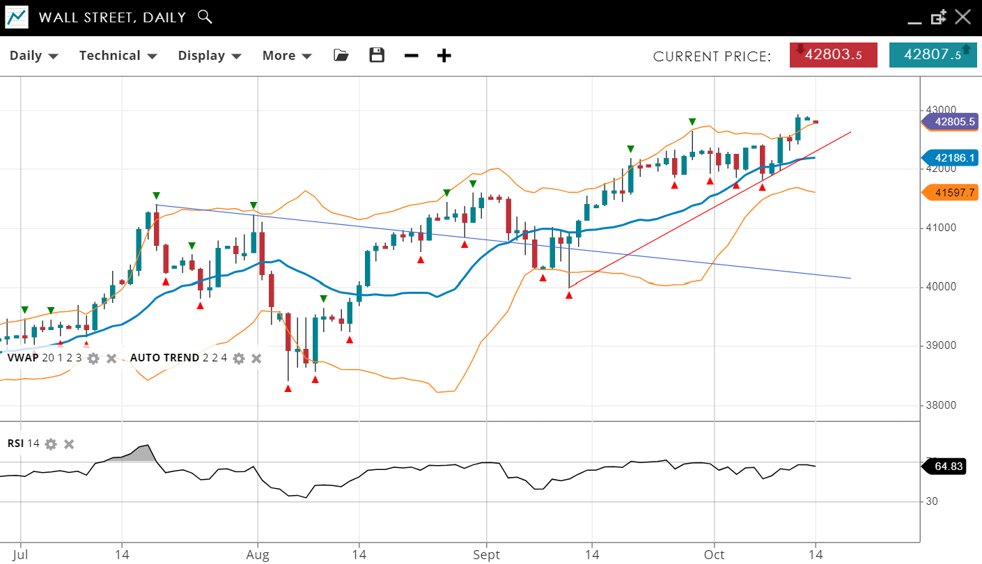The height and width of the screenshot is (564, 982).
Task: Pop out the chart window
Action: click(938, 17)
